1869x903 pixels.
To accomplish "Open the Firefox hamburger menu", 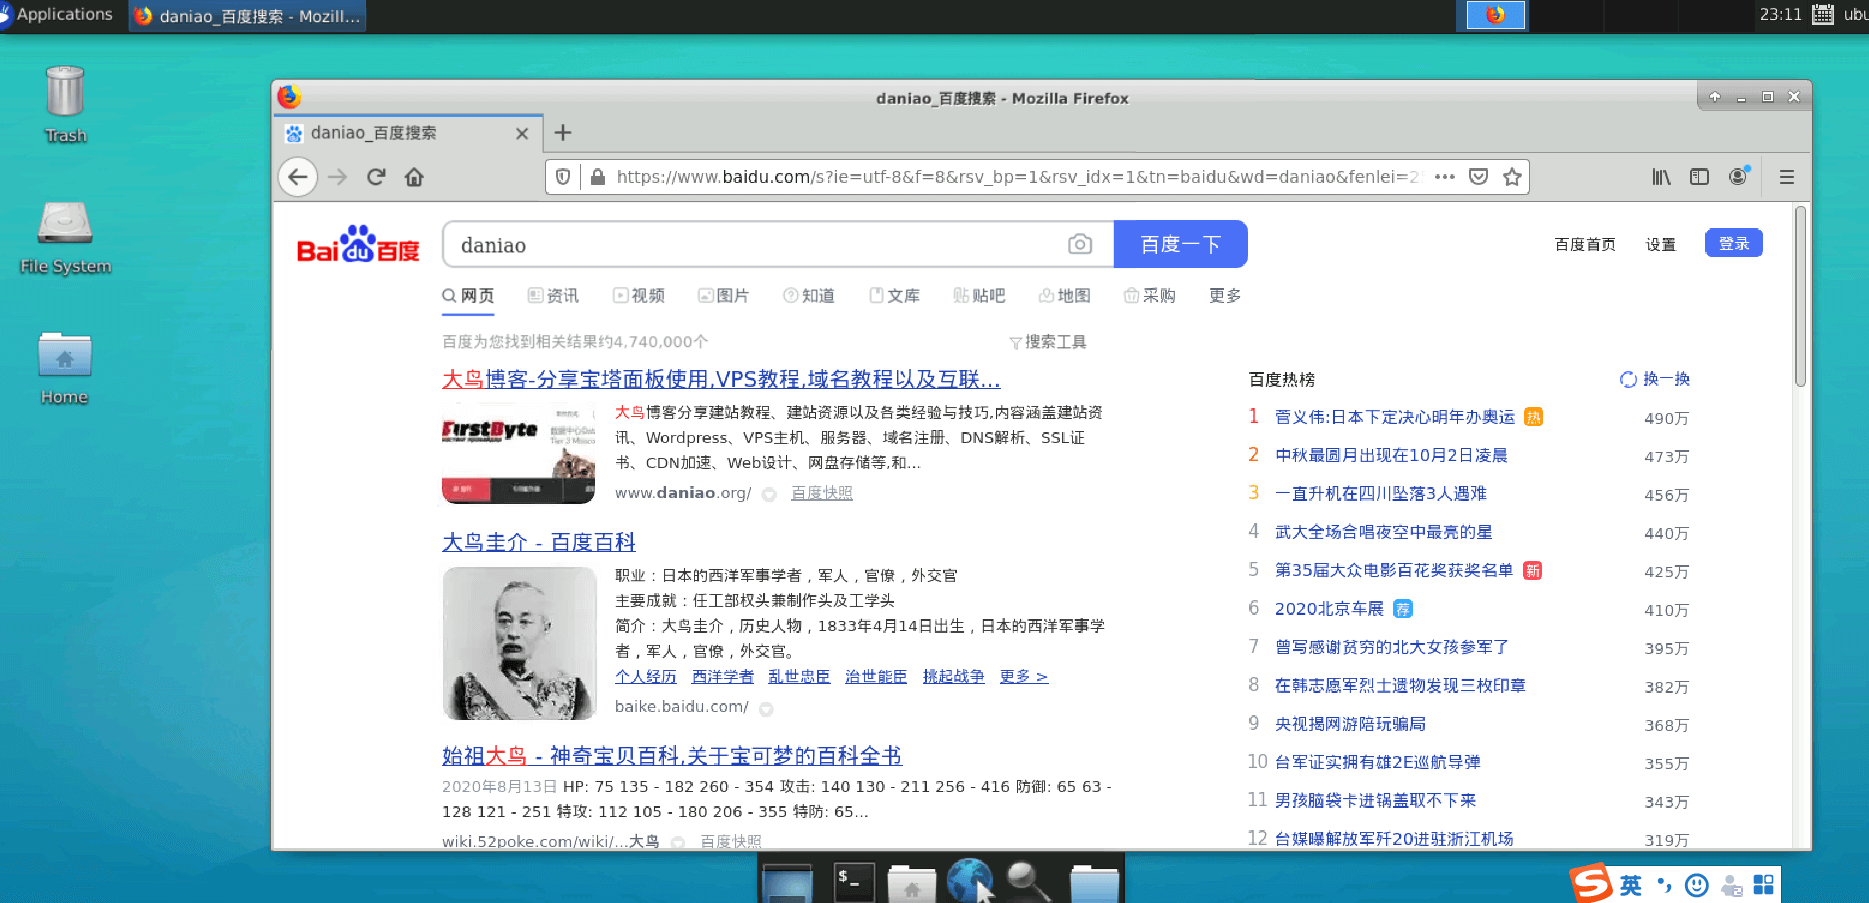I will point(1787,177).
